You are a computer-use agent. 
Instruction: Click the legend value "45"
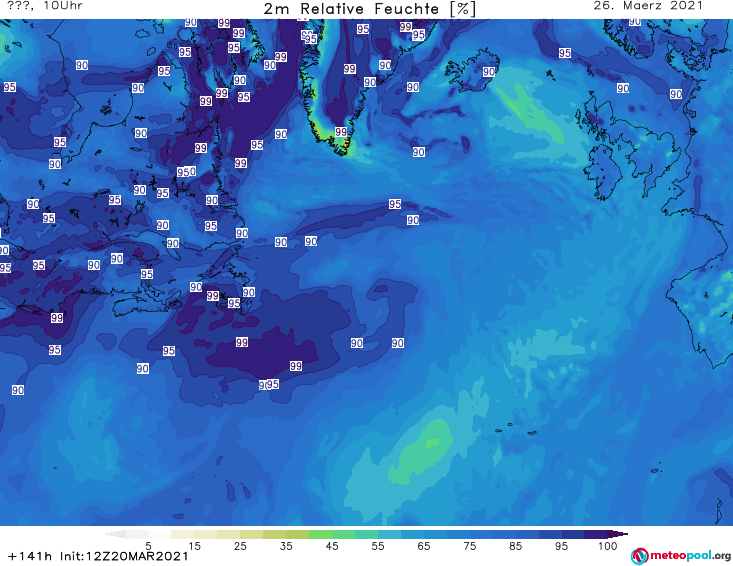[332, 546]
